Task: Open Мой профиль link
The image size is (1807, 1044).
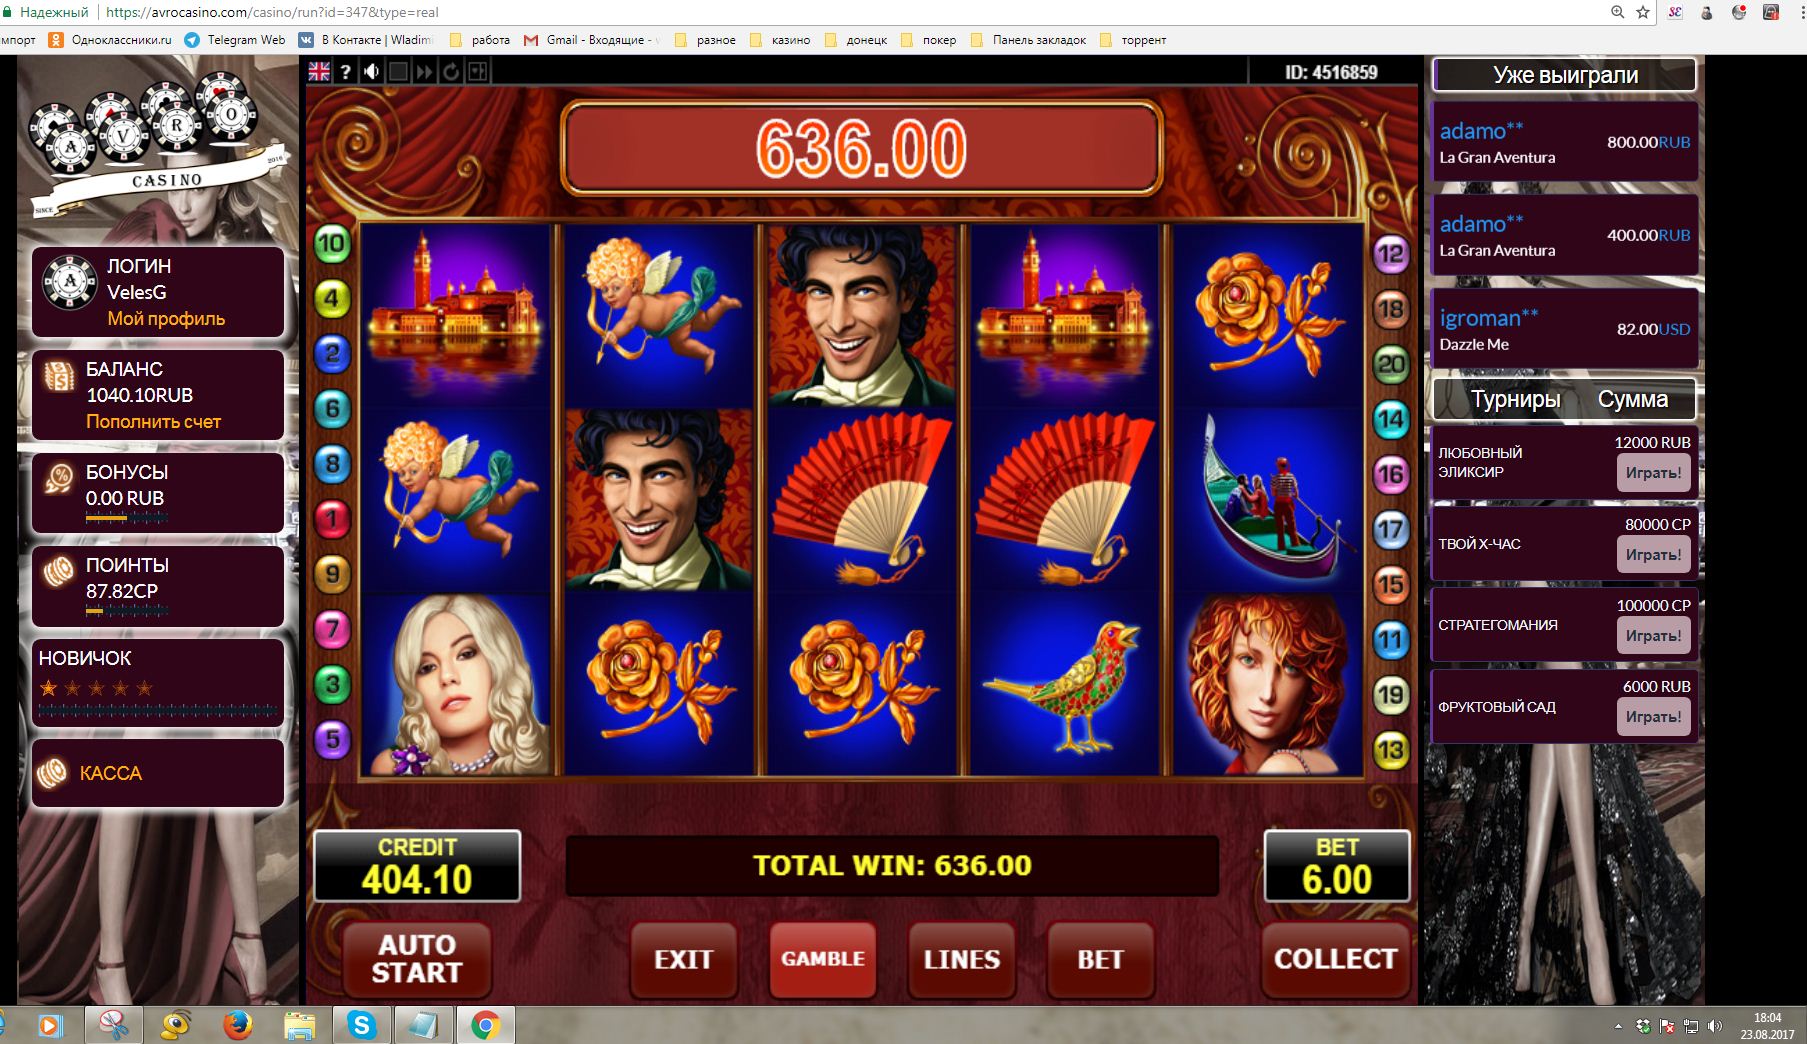Action: (166, 319)
